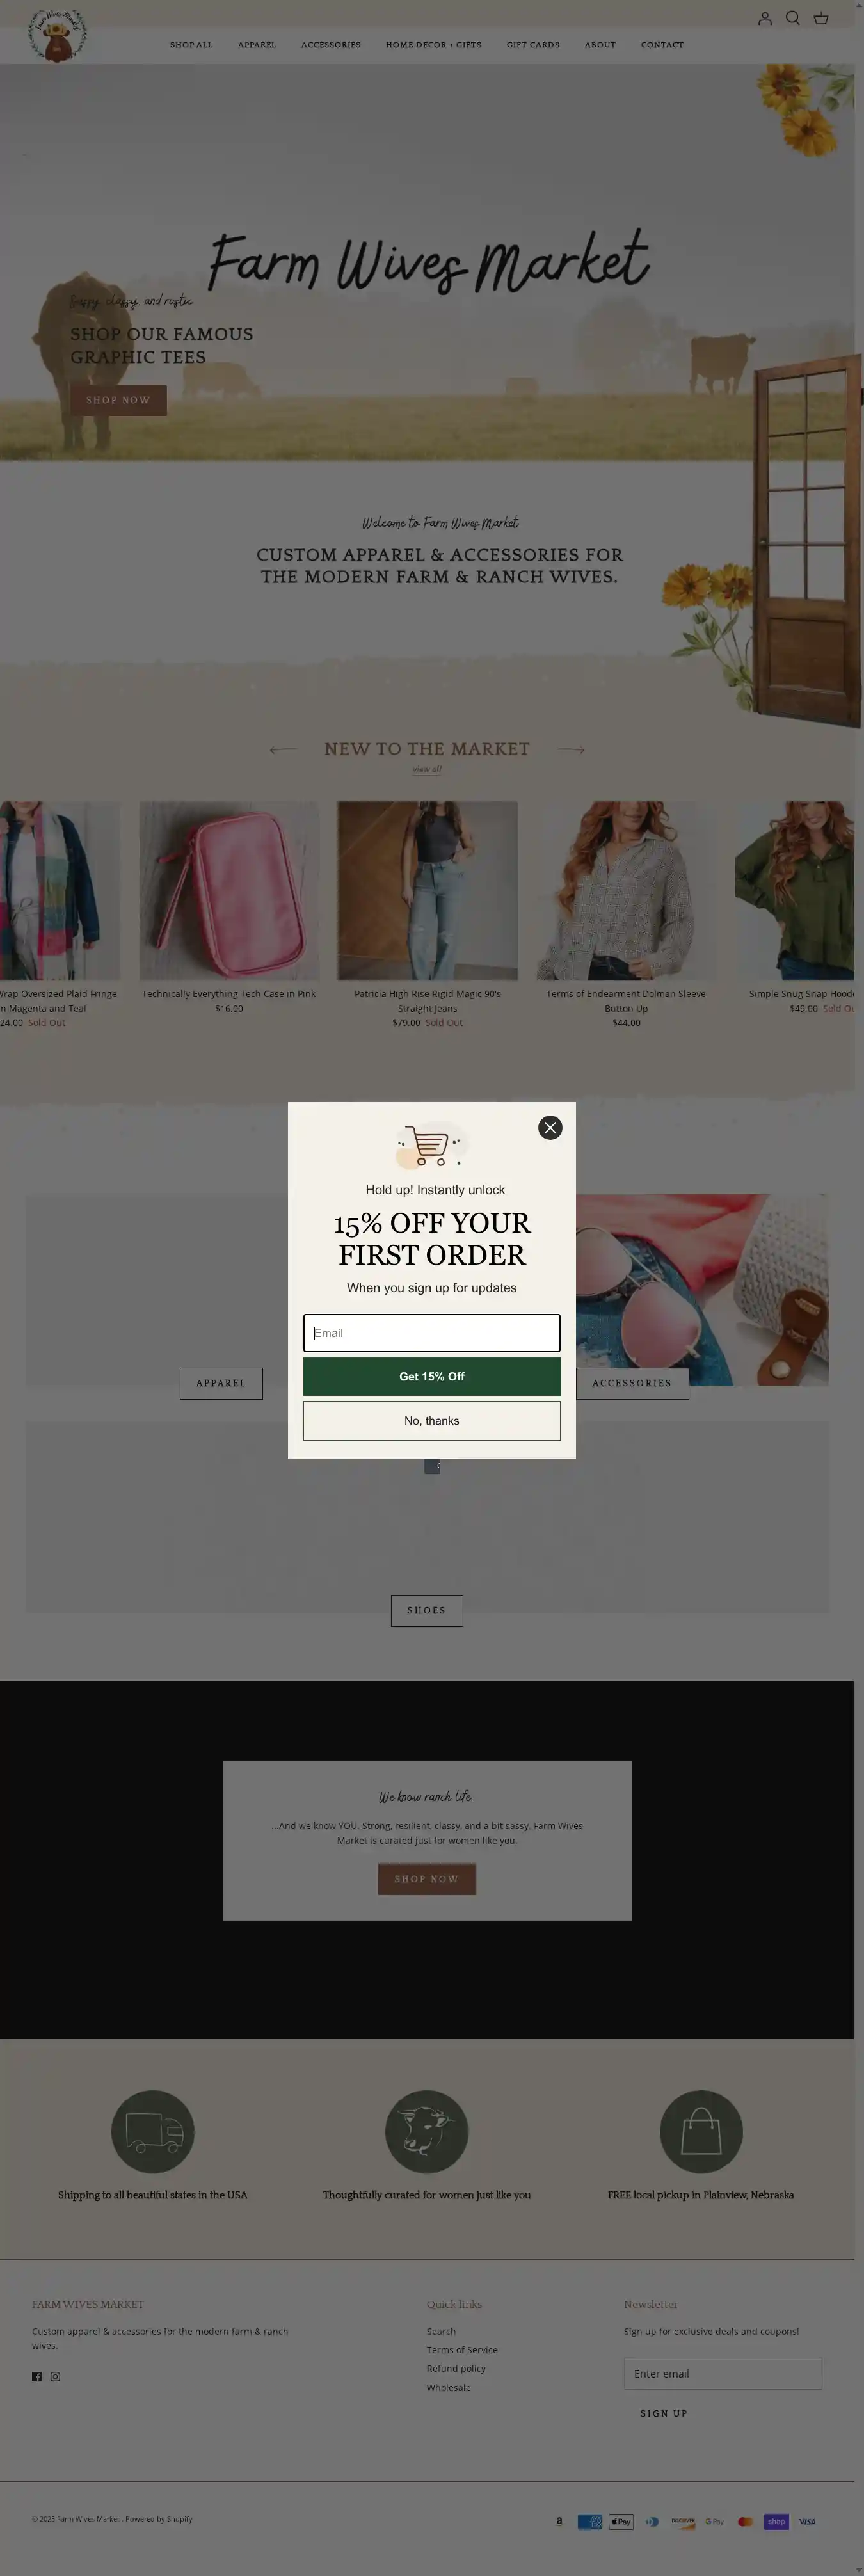Open Home Decor + Gifts menu

[x=434, y=45]
